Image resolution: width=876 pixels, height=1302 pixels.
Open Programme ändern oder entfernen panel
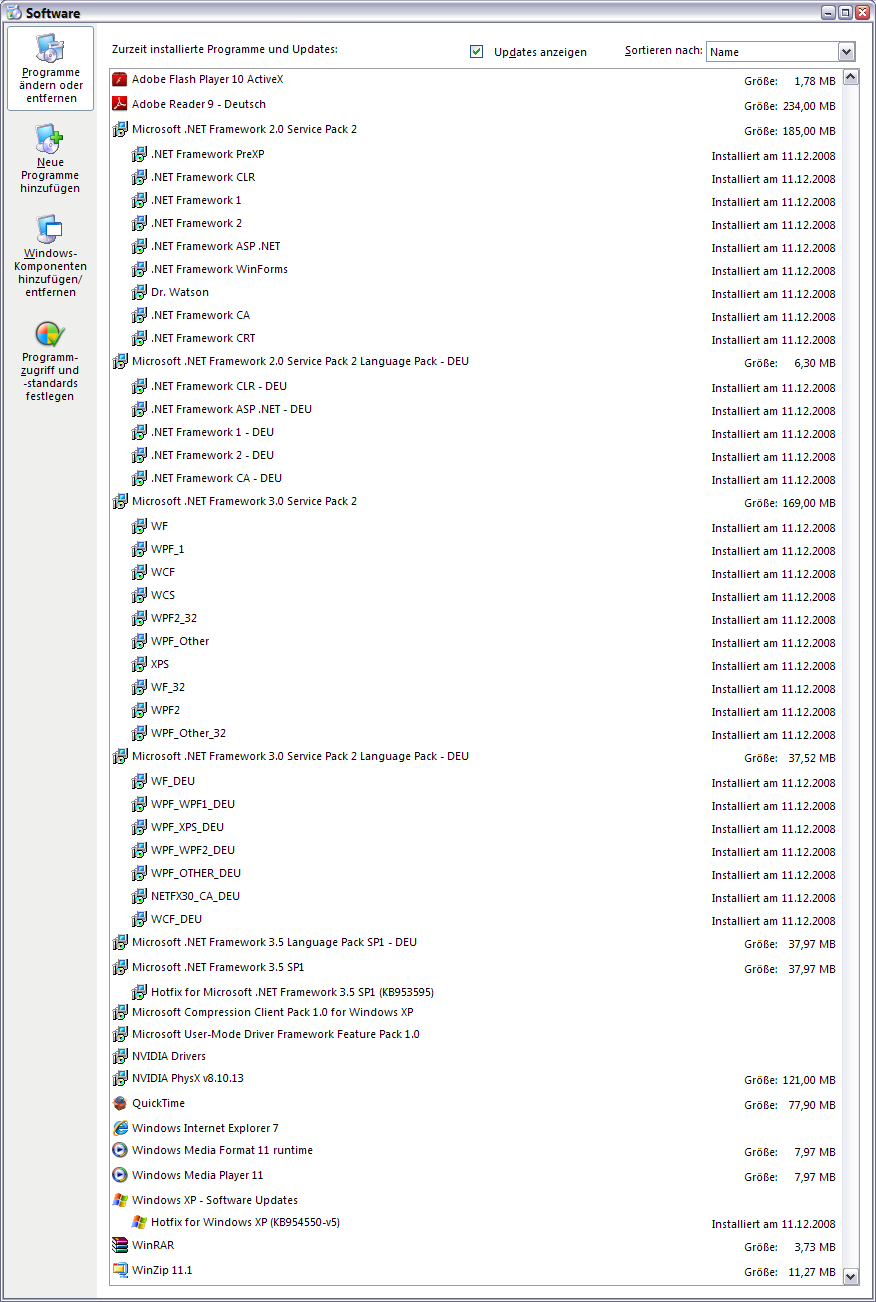(x=50, y=68)
